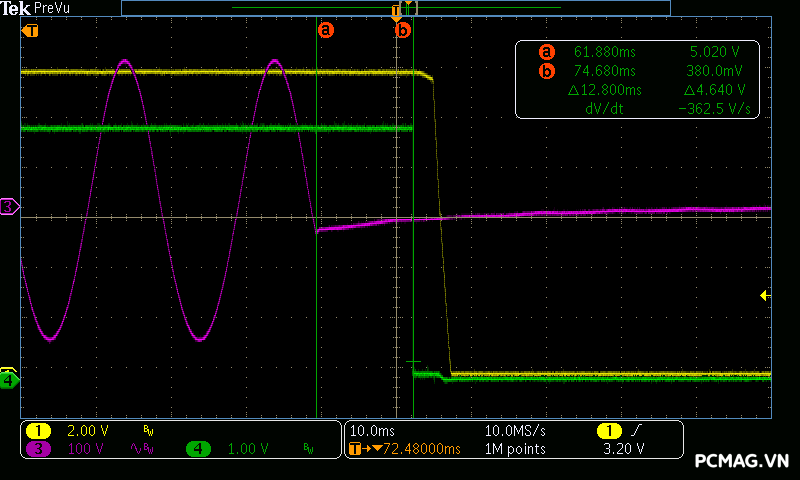
Task: Click the record overview bar at top
Action: click(396, 8)
